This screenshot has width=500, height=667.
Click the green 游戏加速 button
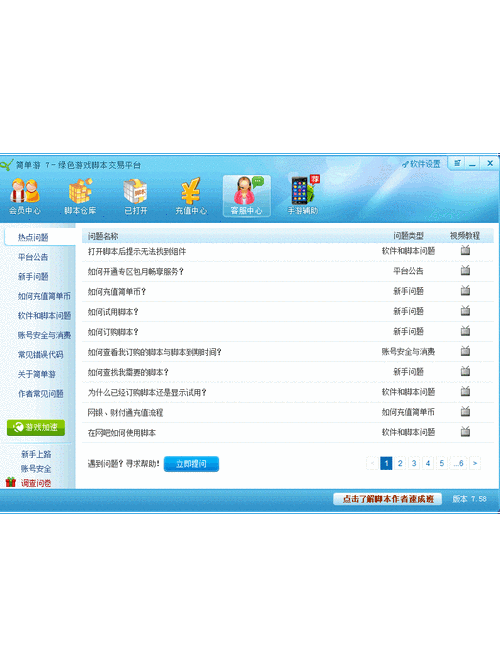[36, 427]
